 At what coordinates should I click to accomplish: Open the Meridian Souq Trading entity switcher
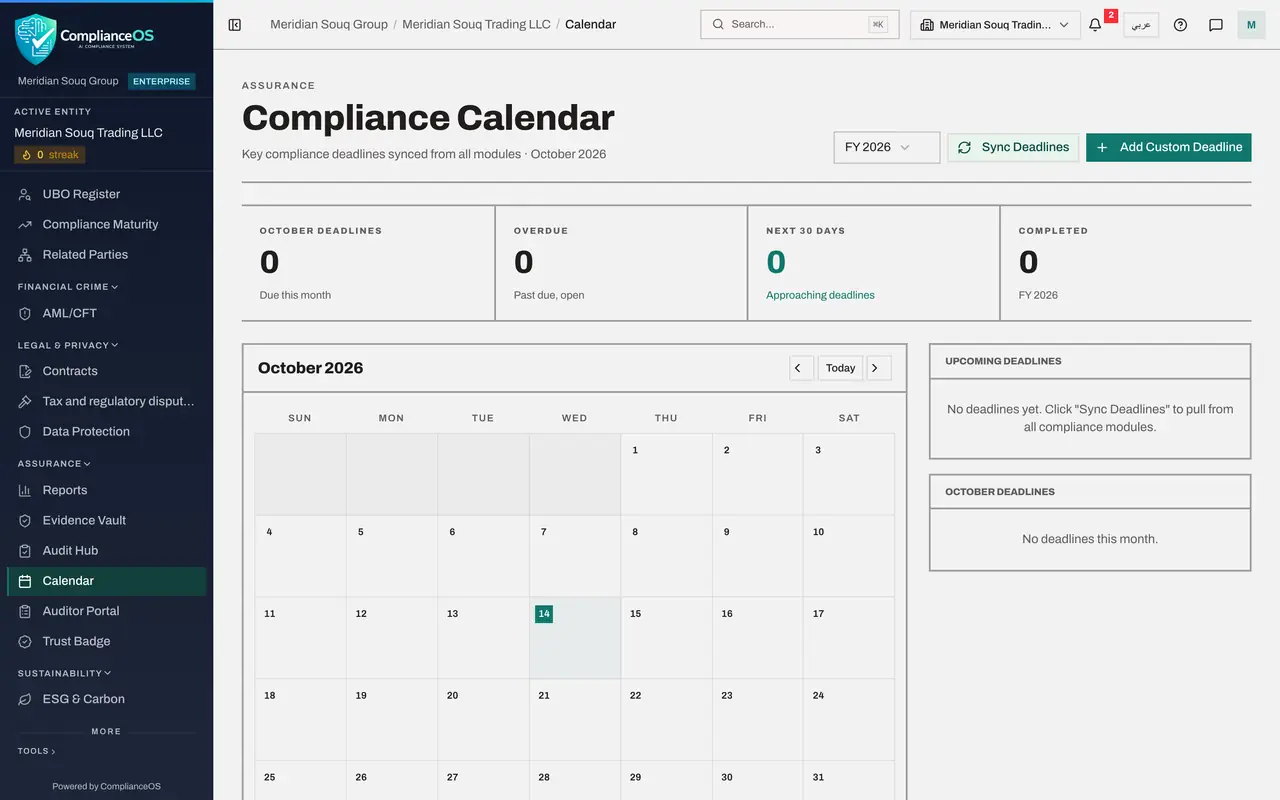click(x=995, y=25)
